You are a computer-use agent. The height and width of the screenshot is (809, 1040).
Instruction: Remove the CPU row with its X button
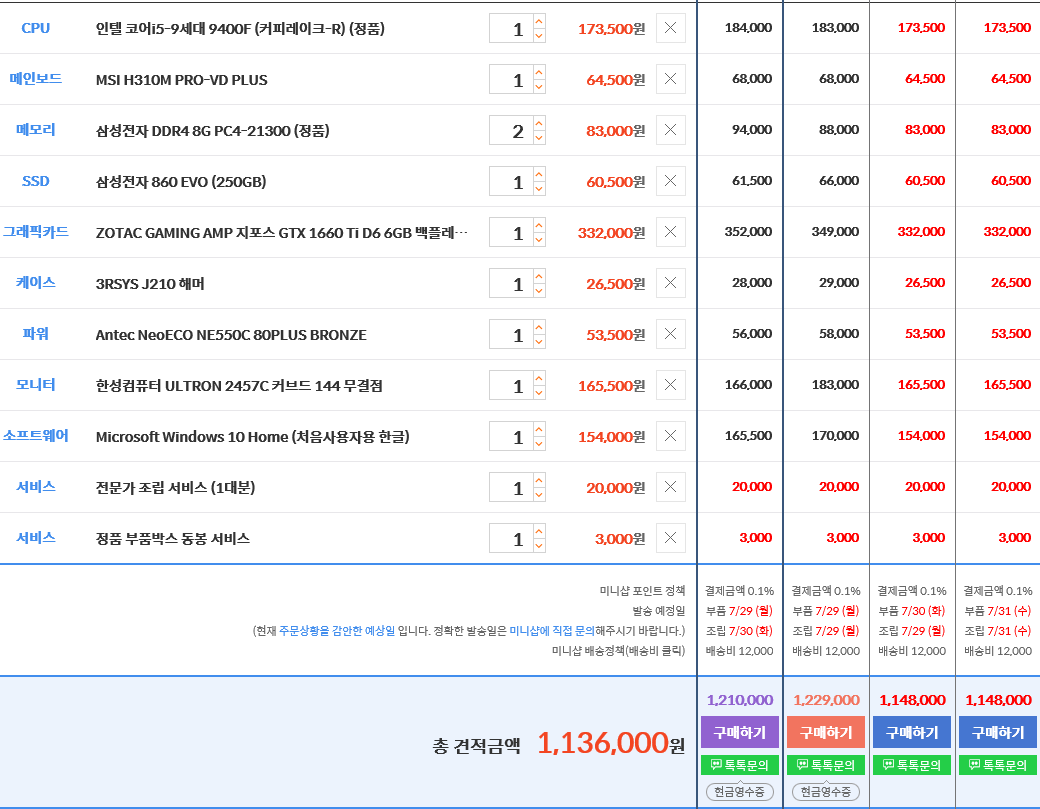coord(671,28)
